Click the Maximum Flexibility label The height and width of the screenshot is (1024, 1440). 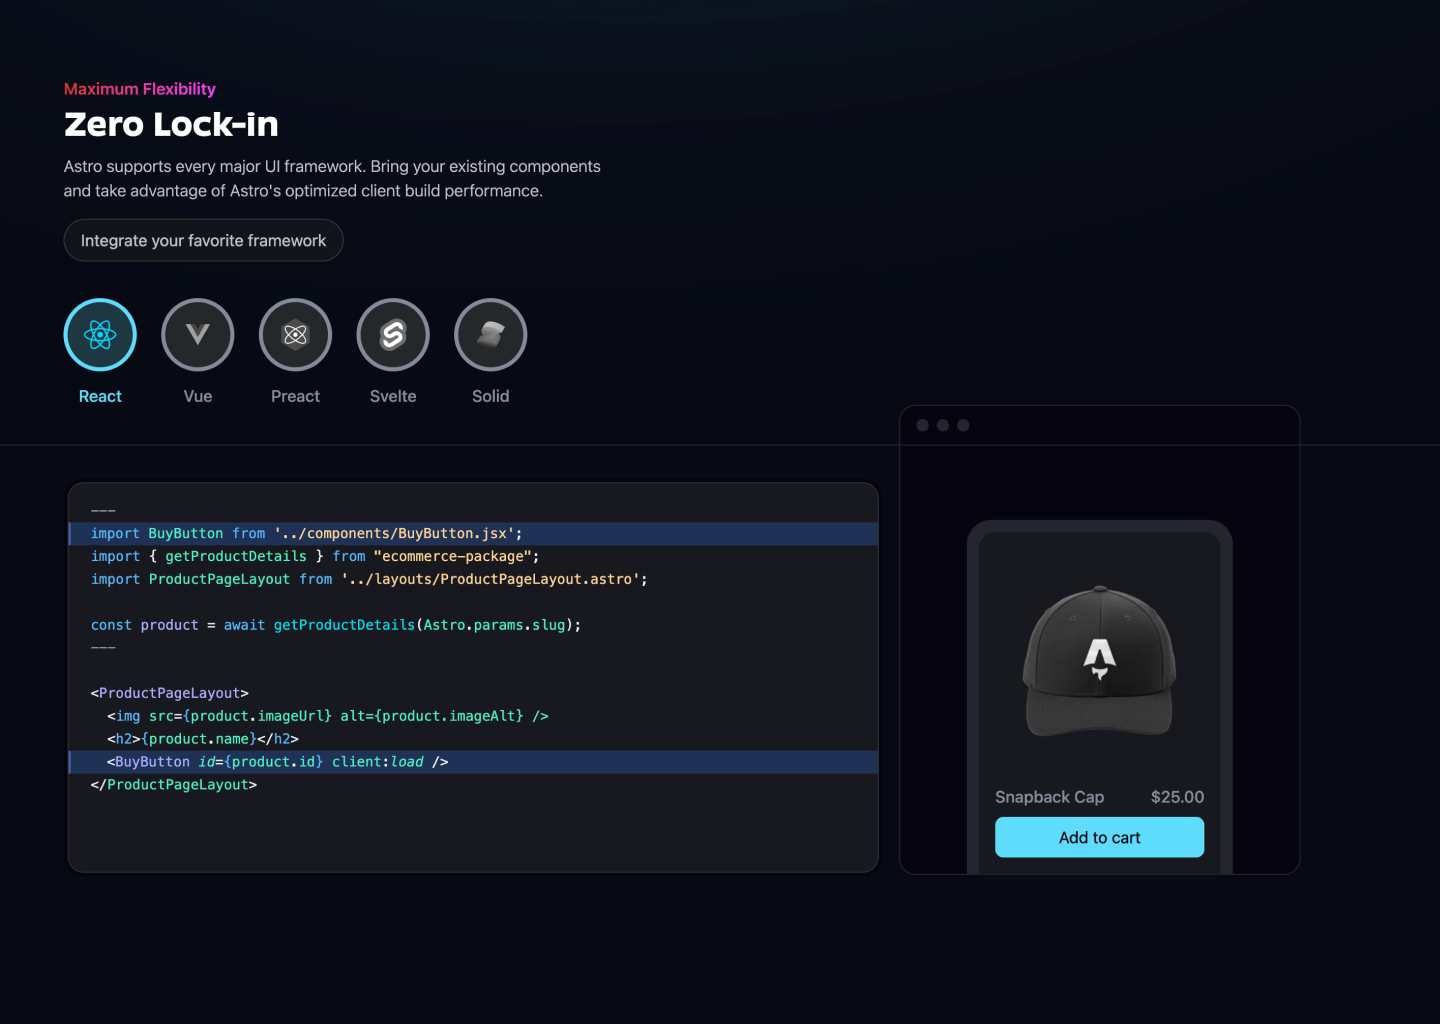tap(140, 89)
